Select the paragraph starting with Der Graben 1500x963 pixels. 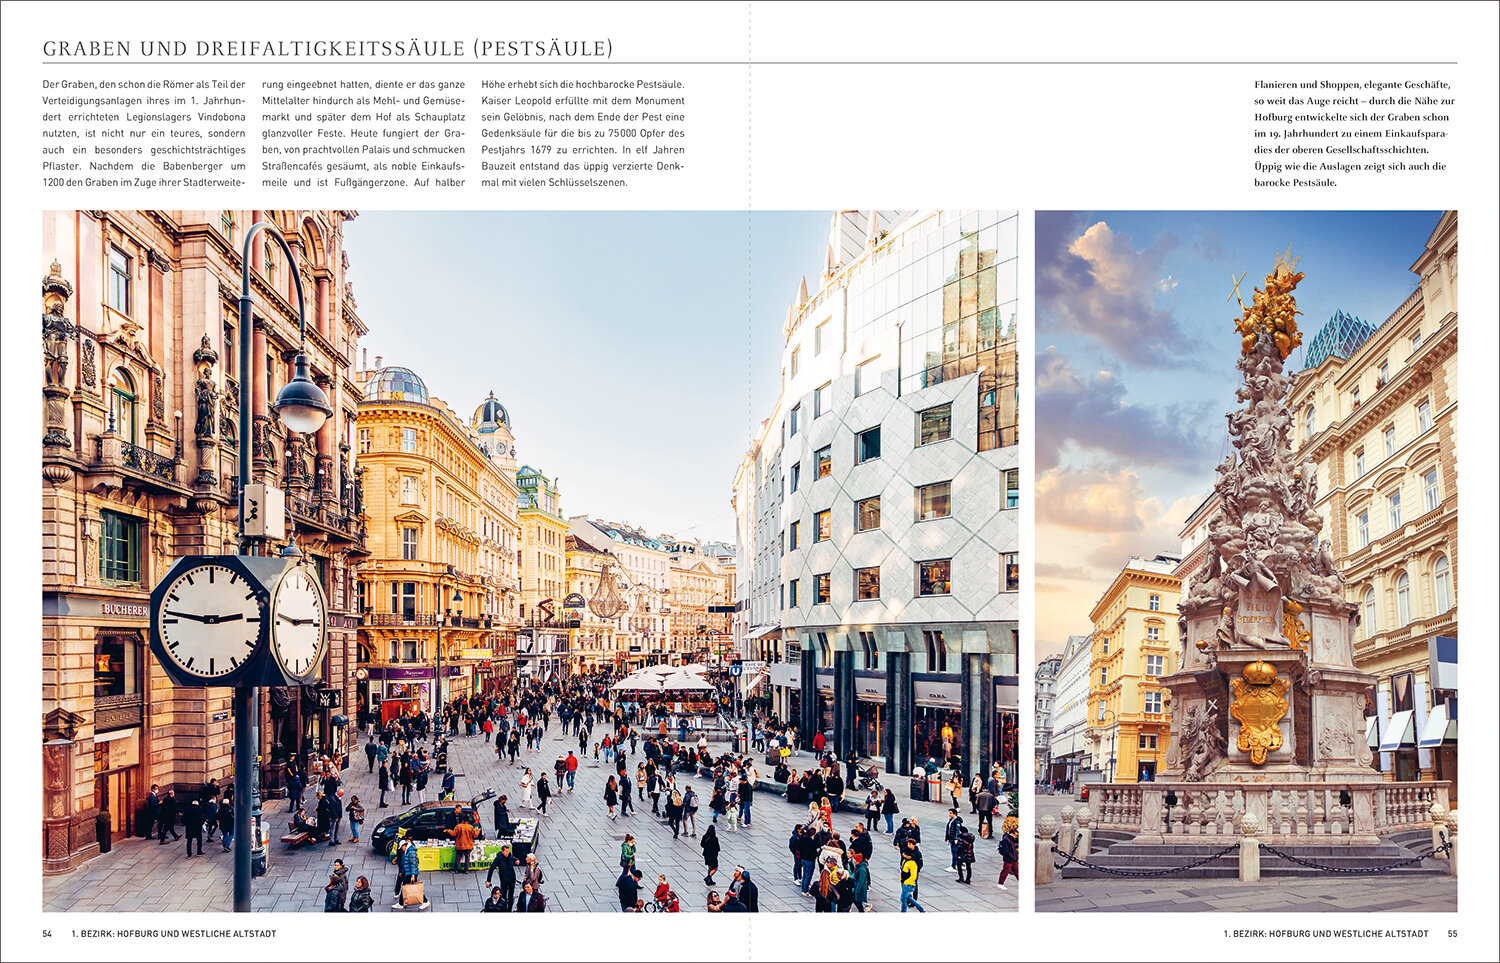pyautogui.click(x=143, y=133)
